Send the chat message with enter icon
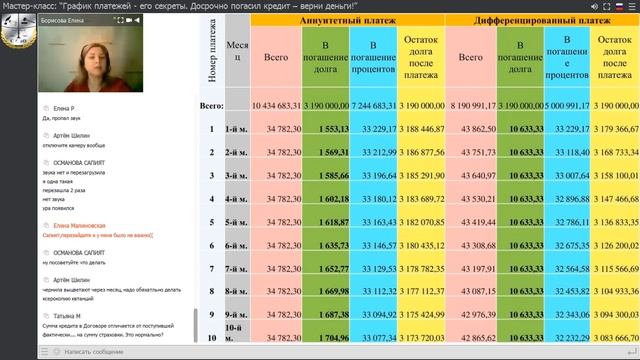 click(632, 351)
